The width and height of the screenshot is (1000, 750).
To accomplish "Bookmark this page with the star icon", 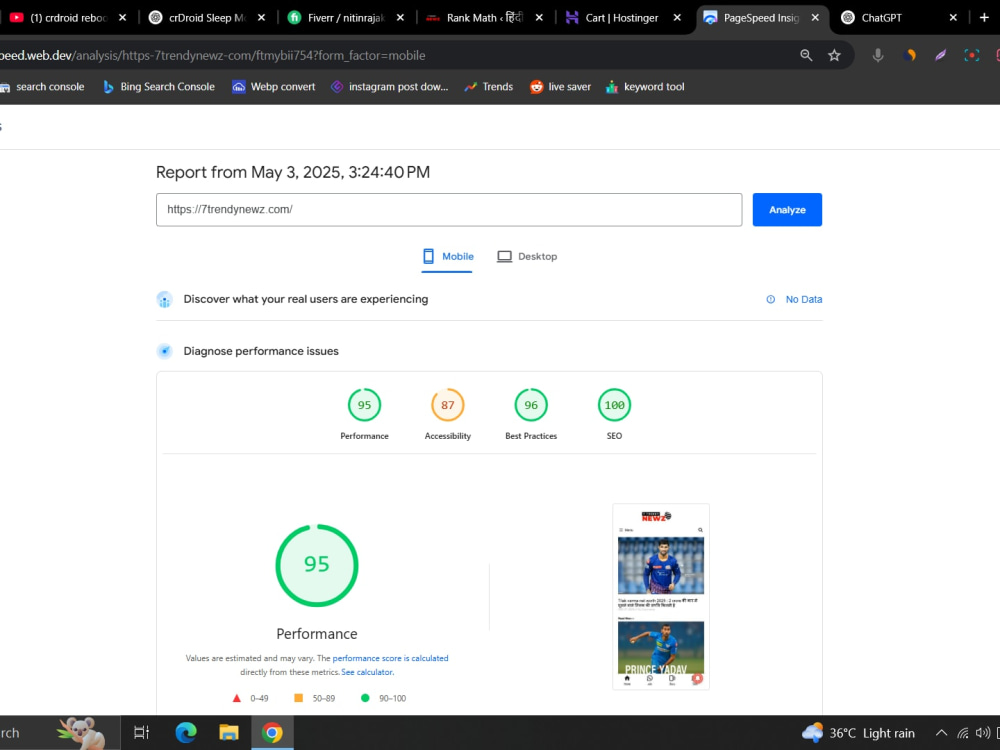I will [x=834, y=55].
